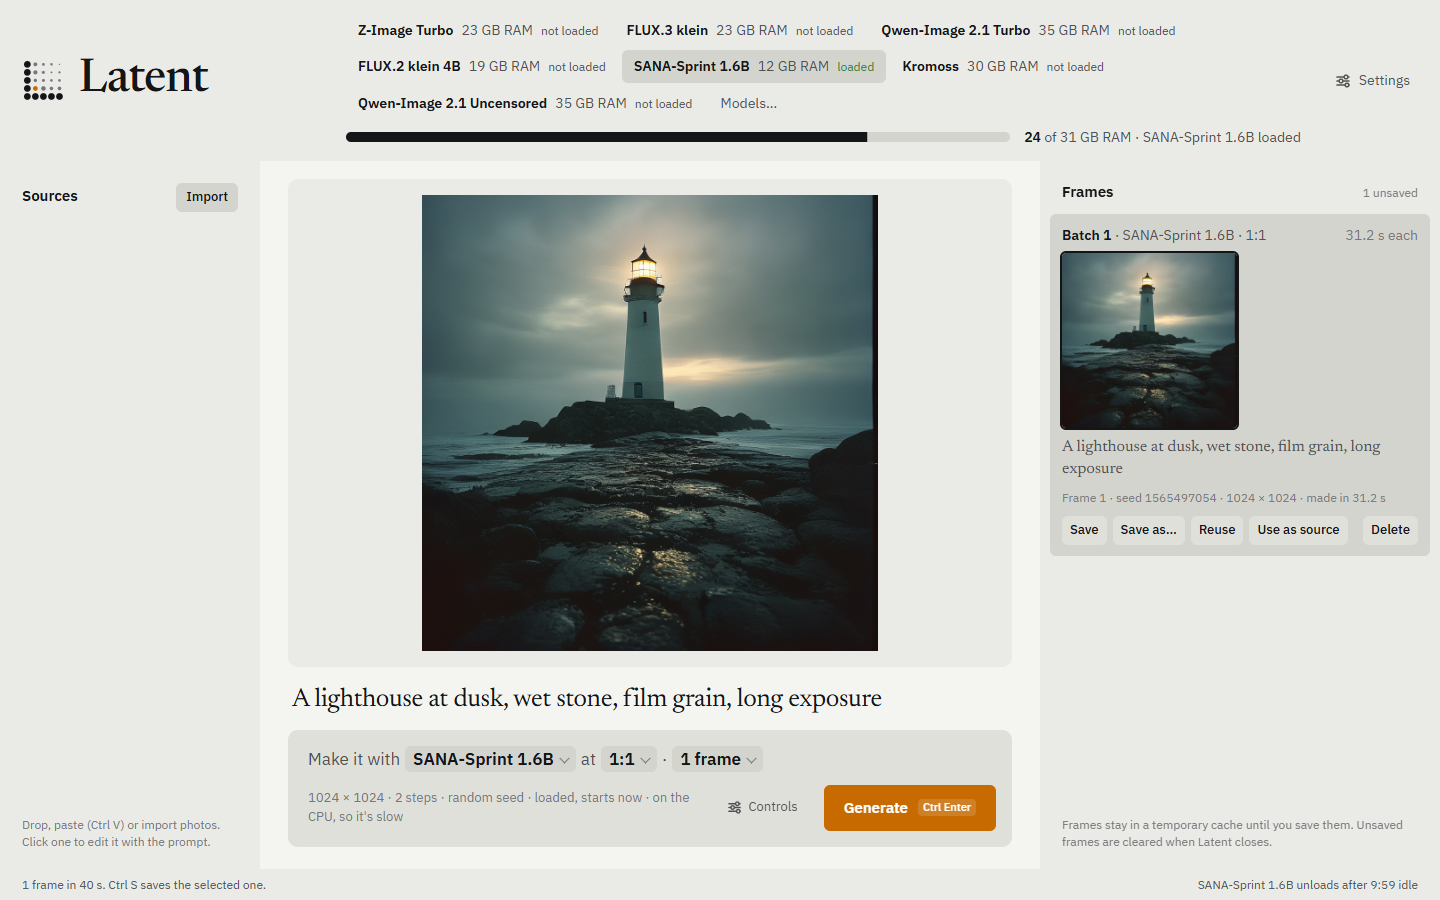The height and width of the screenshot is (900, 1440).
Task: Save the Batch 1 frame
Action: (1084, 530)
